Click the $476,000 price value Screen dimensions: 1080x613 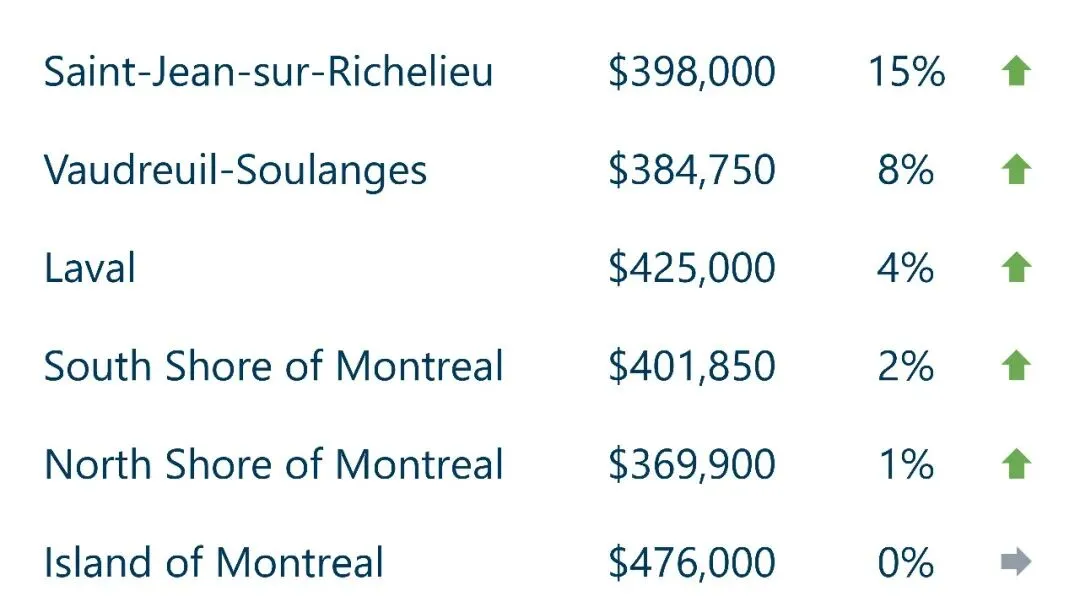pyautogui.click(x=691, y=562)
